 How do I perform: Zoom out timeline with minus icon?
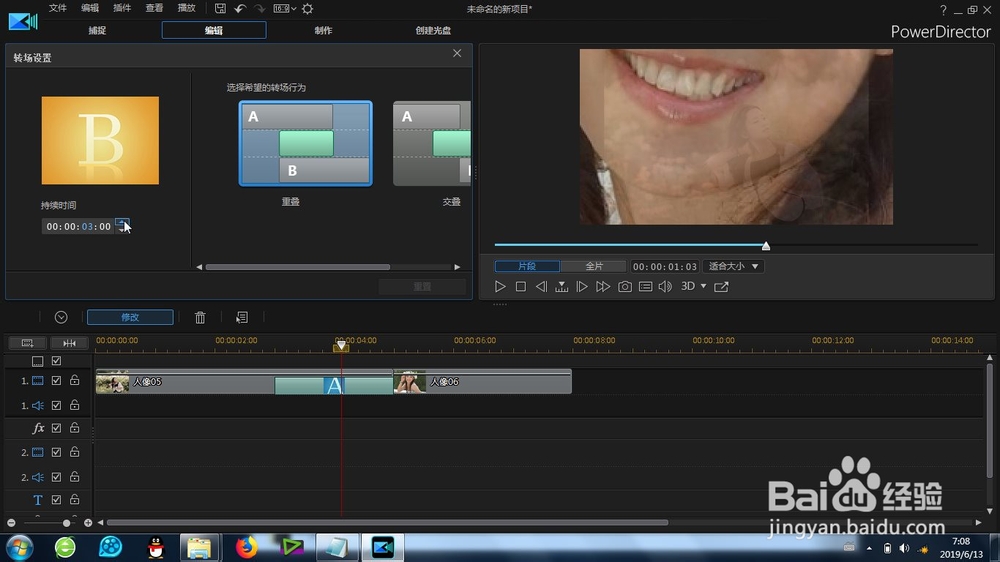pos(11,523)
